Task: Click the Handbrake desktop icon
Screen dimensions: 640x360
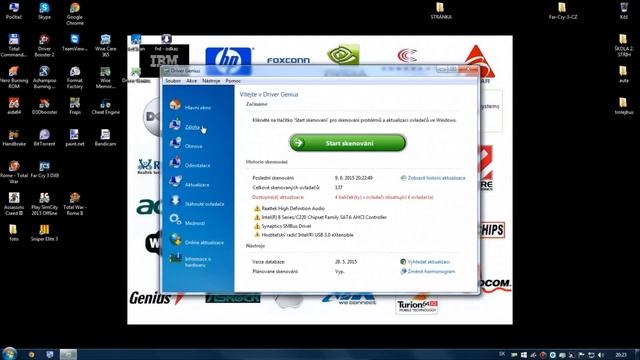Action: click(14, 138)
